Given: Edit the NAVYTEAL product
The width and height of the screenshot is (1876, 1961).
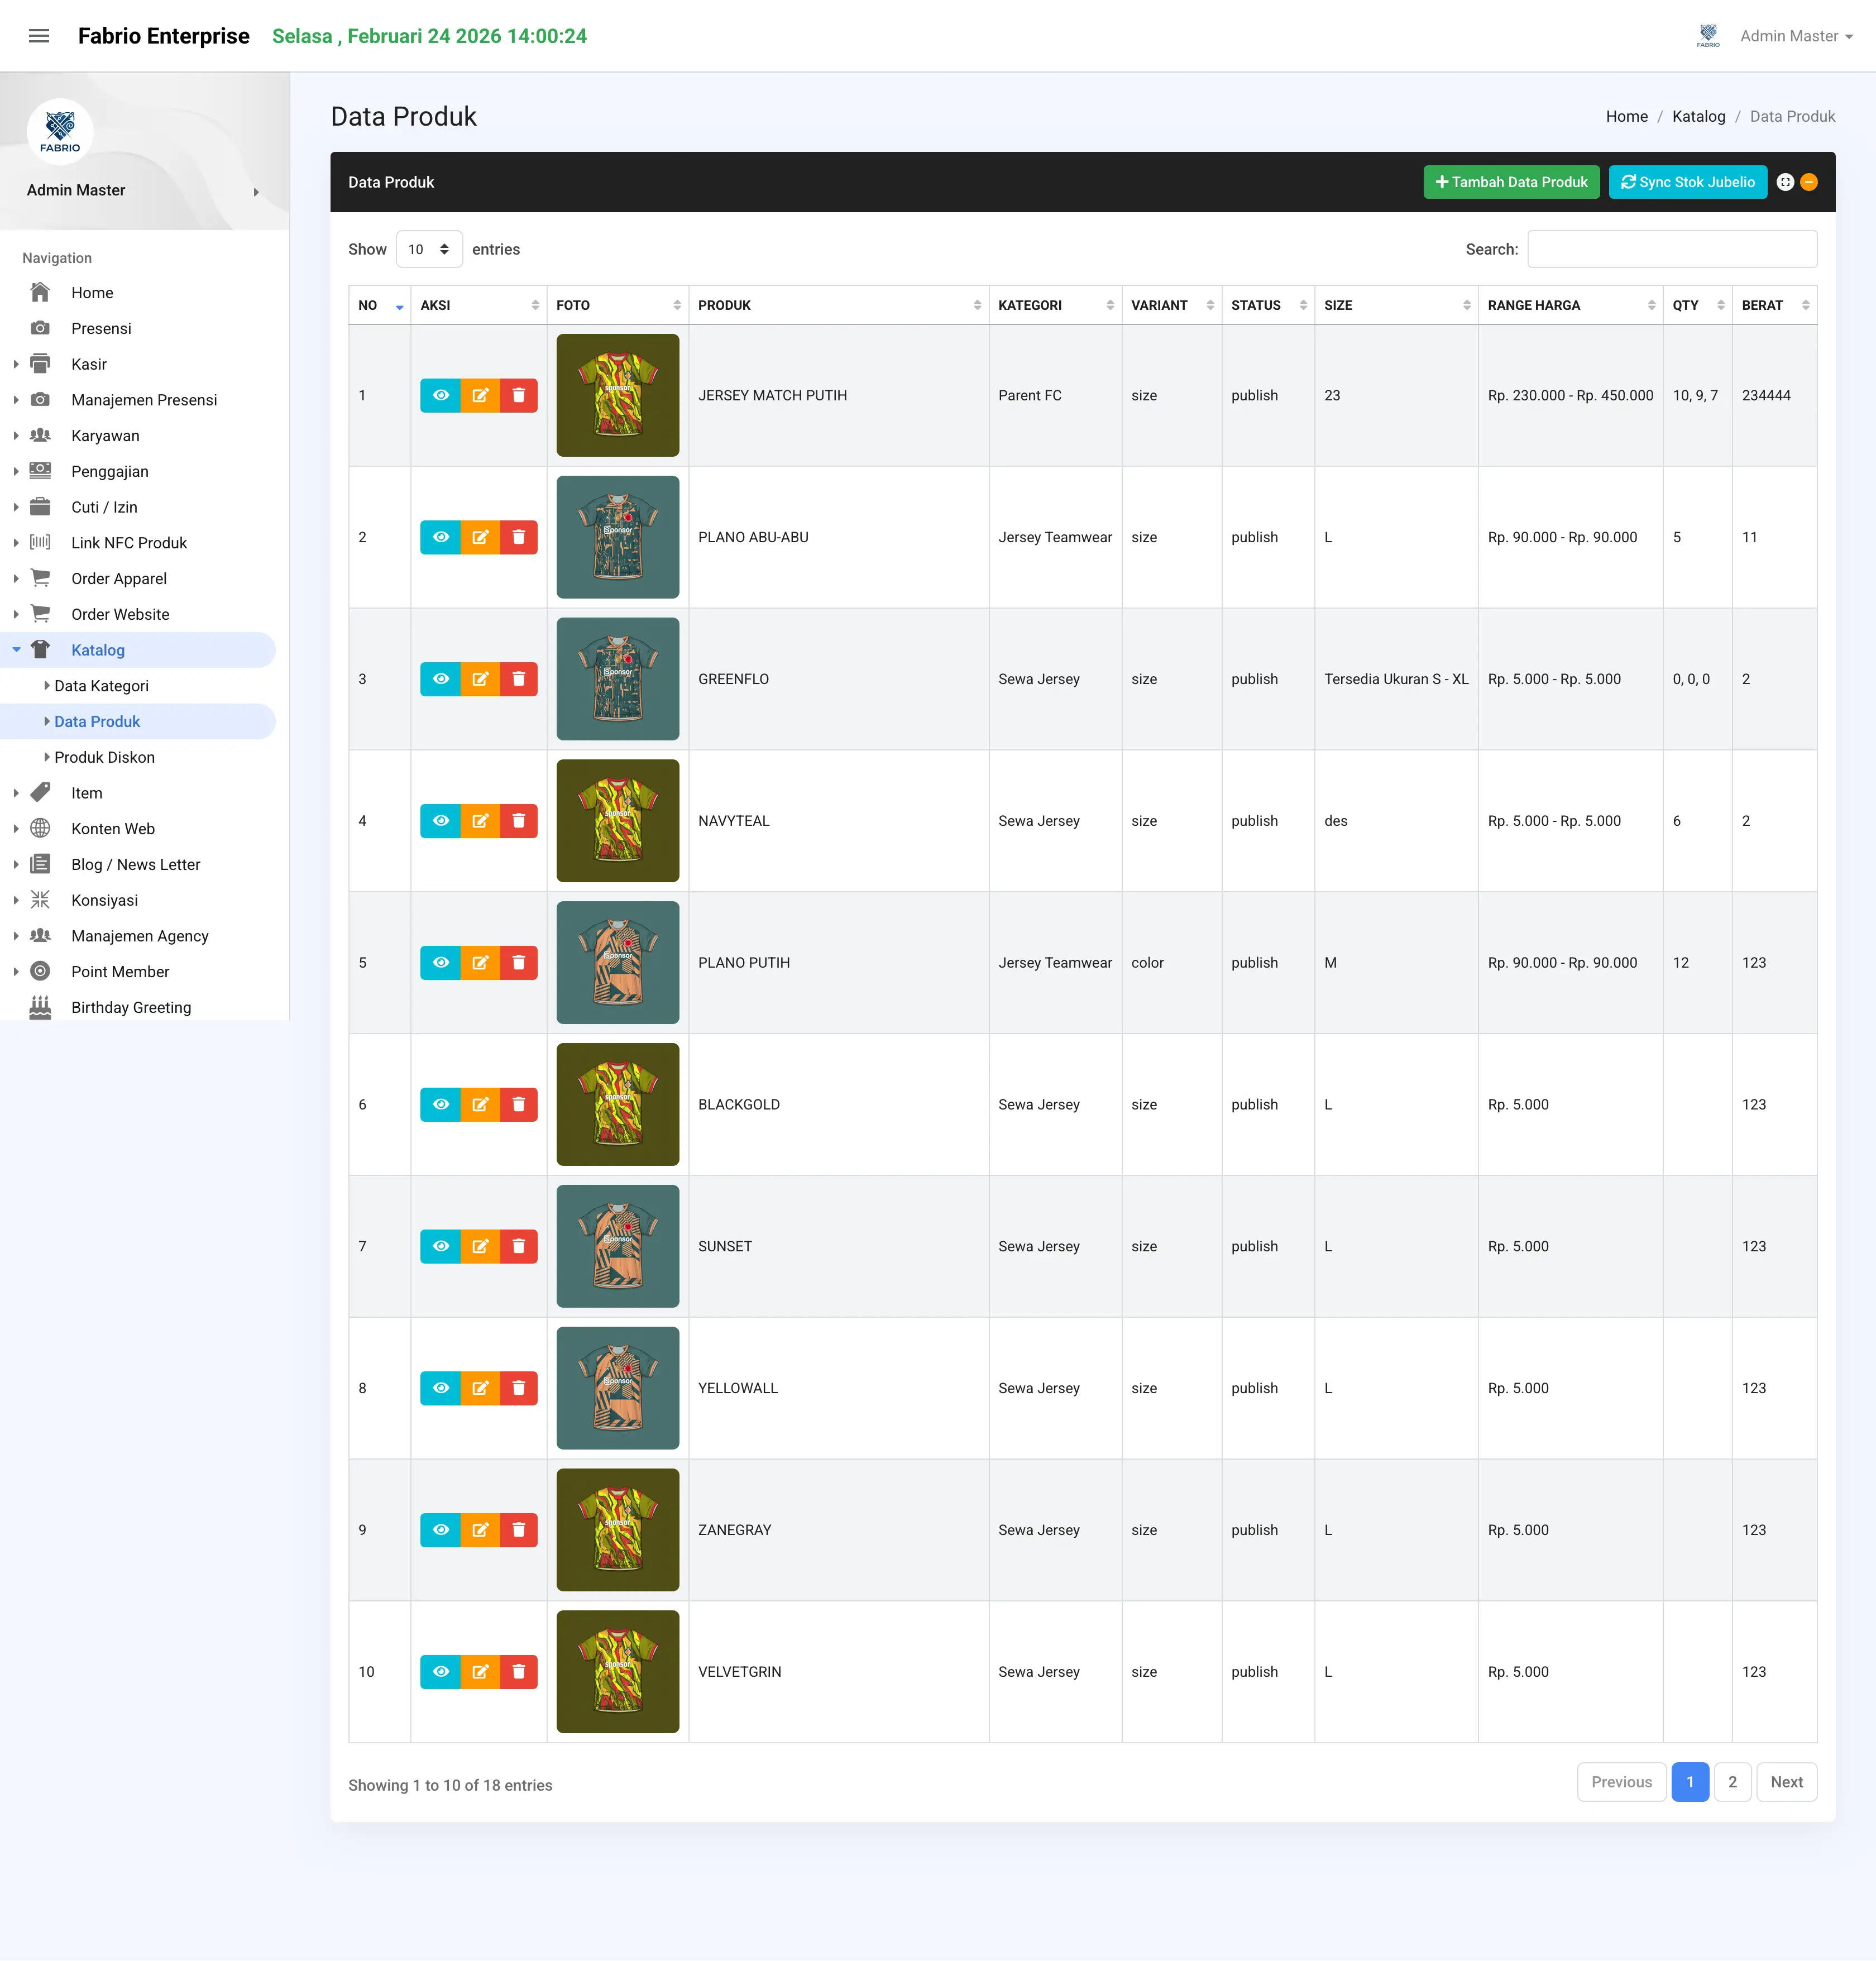Looking at the screenshot, I should point(480,821).
